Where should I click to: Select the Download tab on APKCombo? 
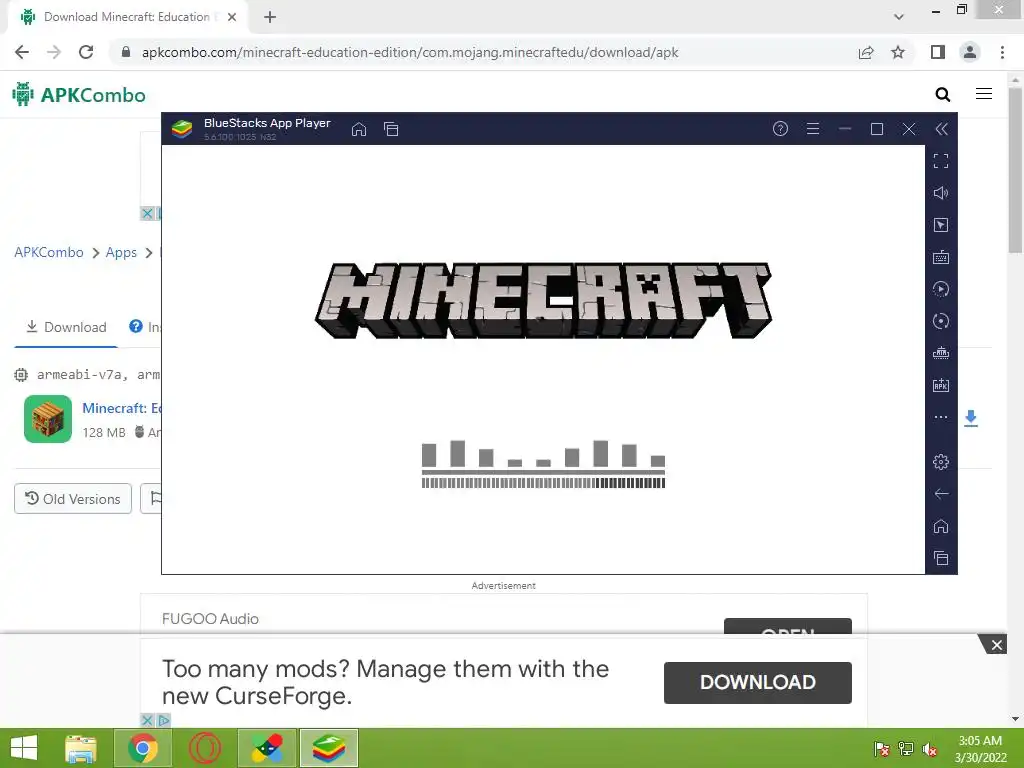click(66, 327)
